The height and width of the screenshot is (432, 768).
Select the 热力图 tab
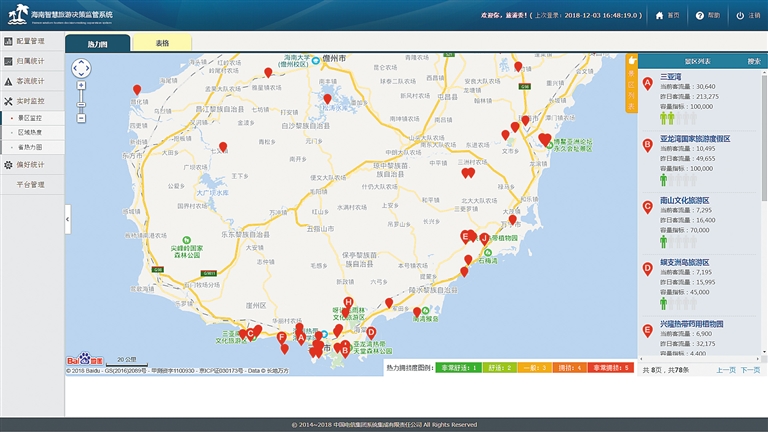click(x=97, y=43)
